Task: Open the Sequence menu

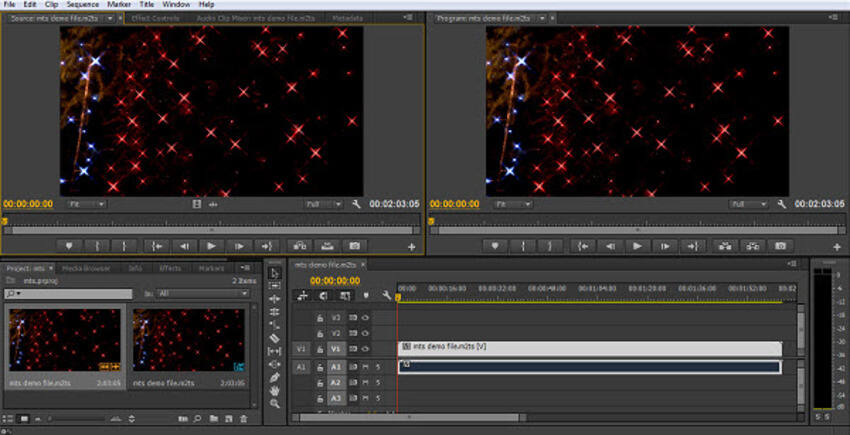Action: [x=81, y=4]
